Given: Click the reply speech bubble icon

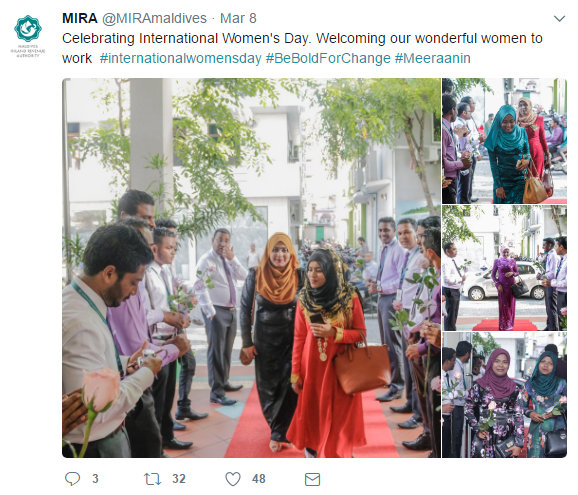Looking at the screenshot, I should coord(72,479).
